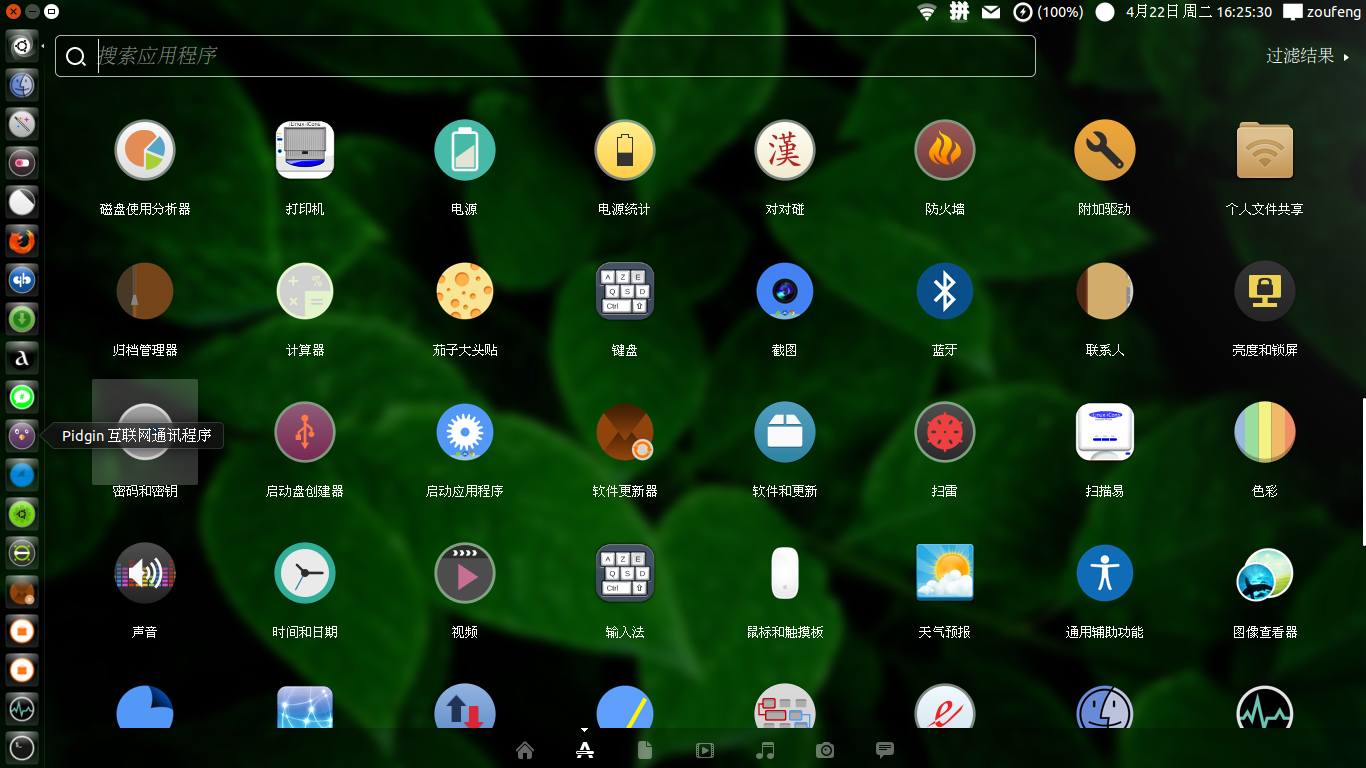1366x768 pixels.
Task: Open 亮度和锁屏 brightness and lock
Action: (1265, 291)
